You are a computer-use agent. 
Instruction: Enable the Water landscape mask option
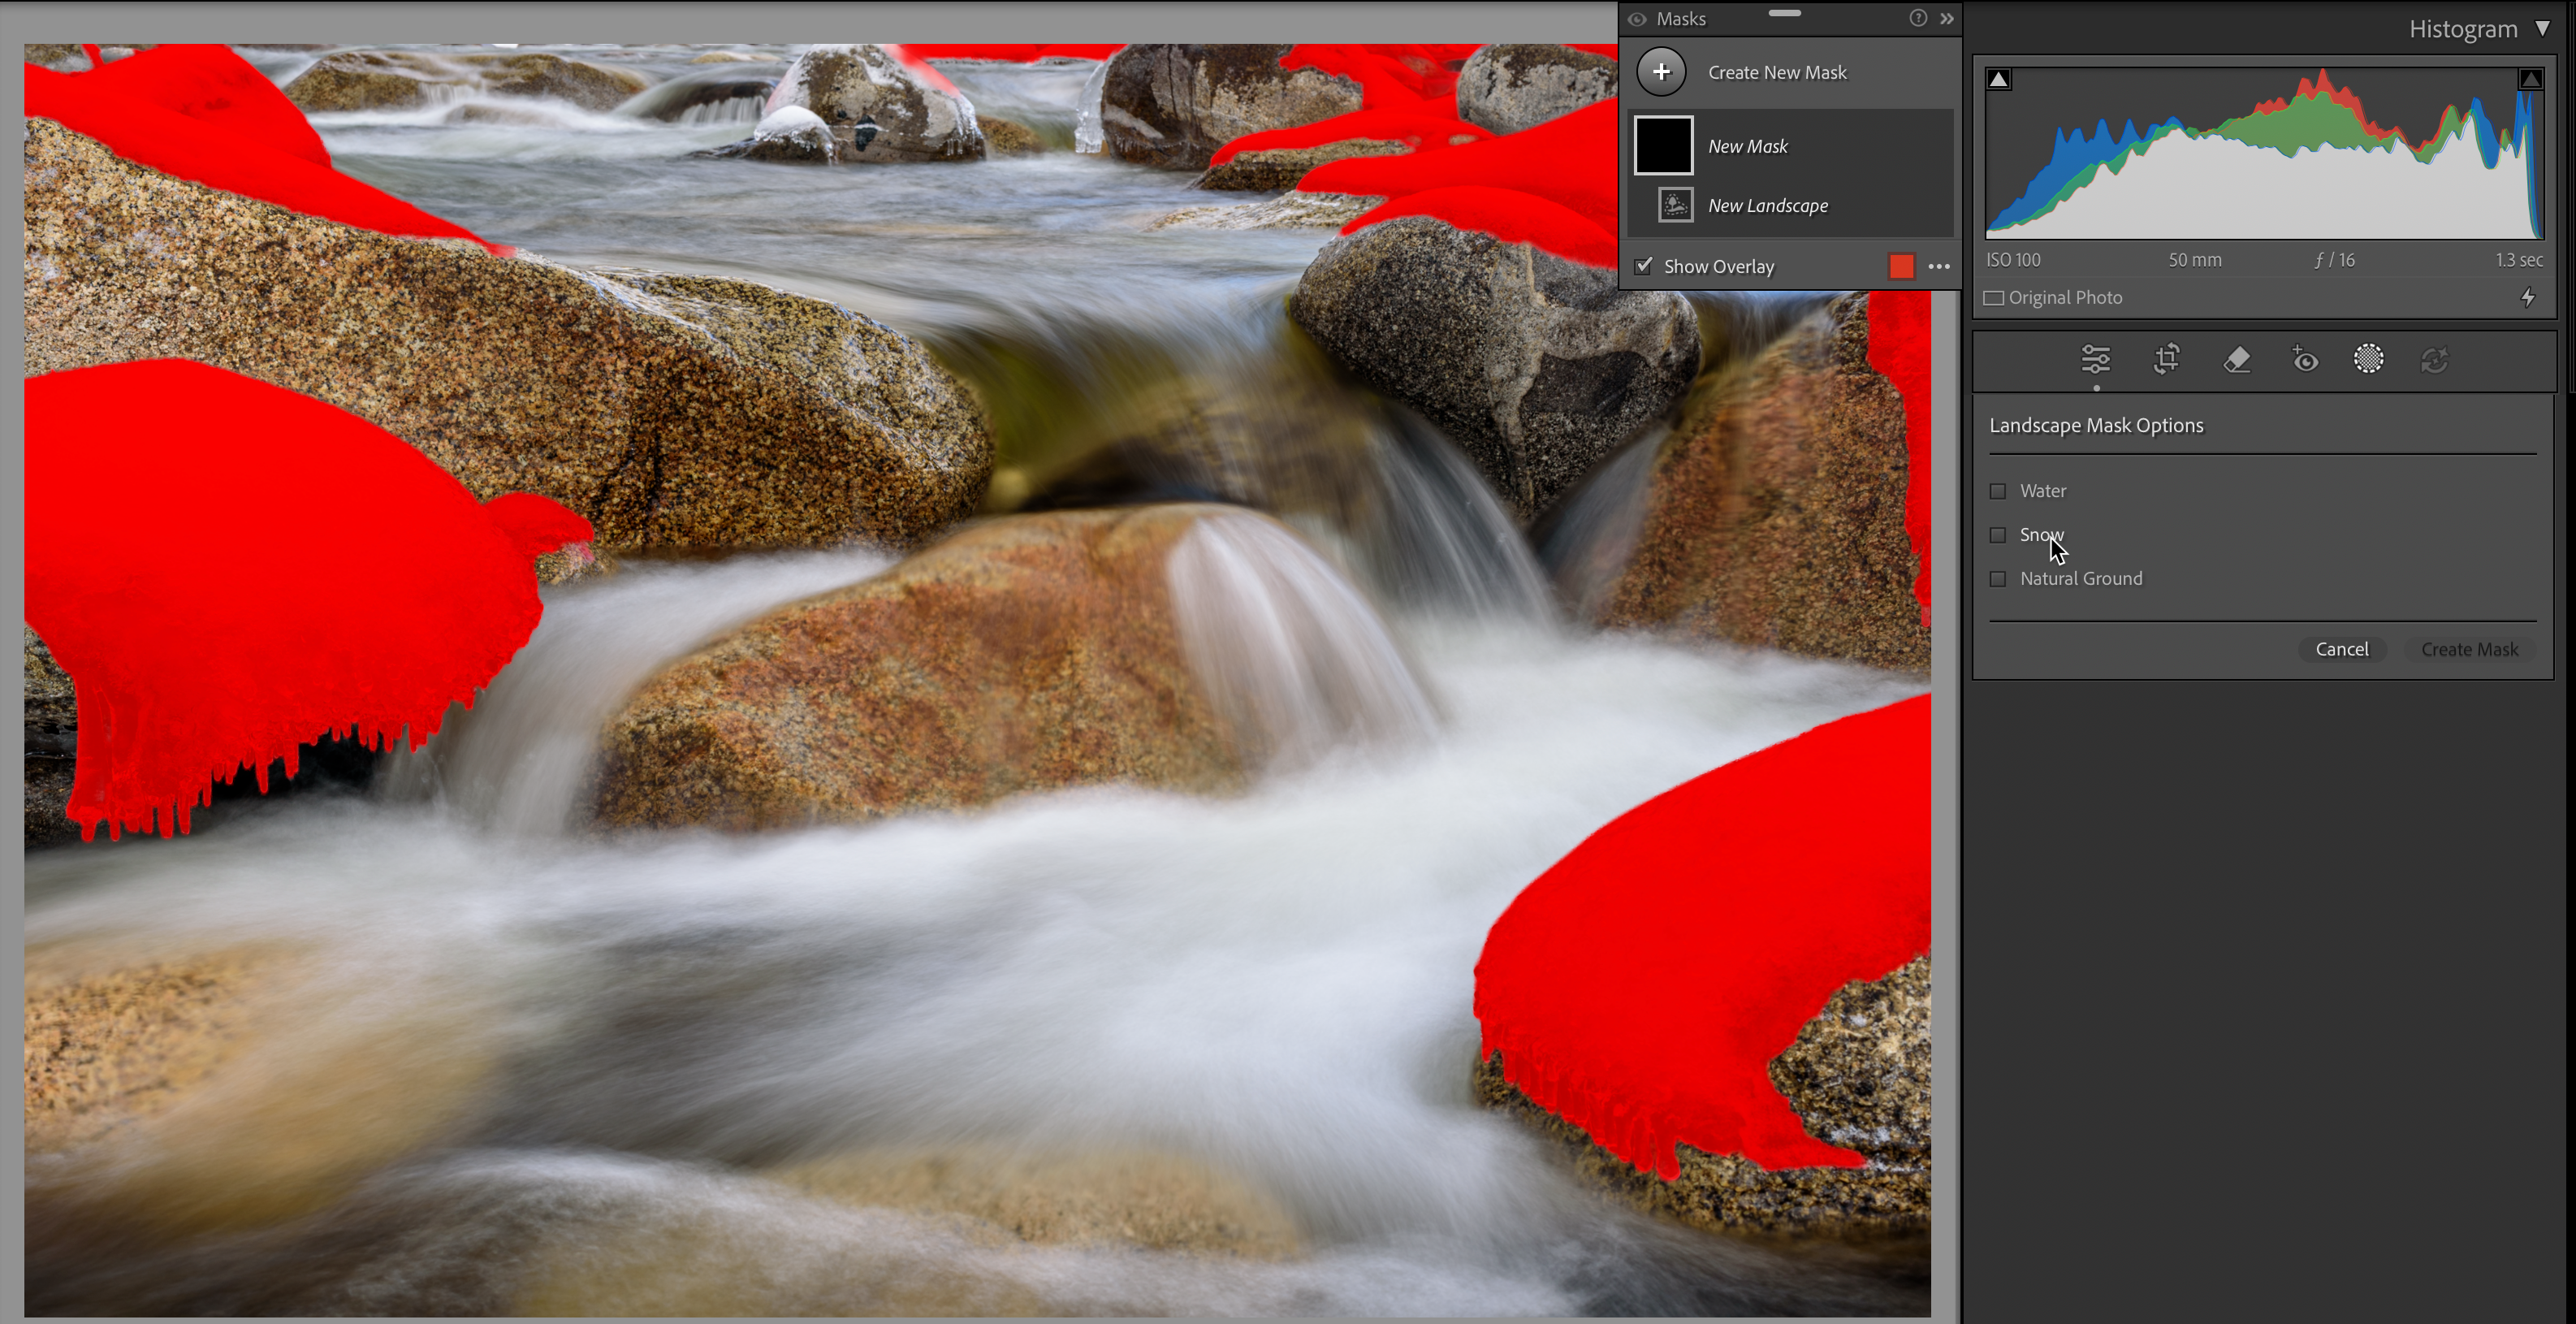(x=1998, y=491)
